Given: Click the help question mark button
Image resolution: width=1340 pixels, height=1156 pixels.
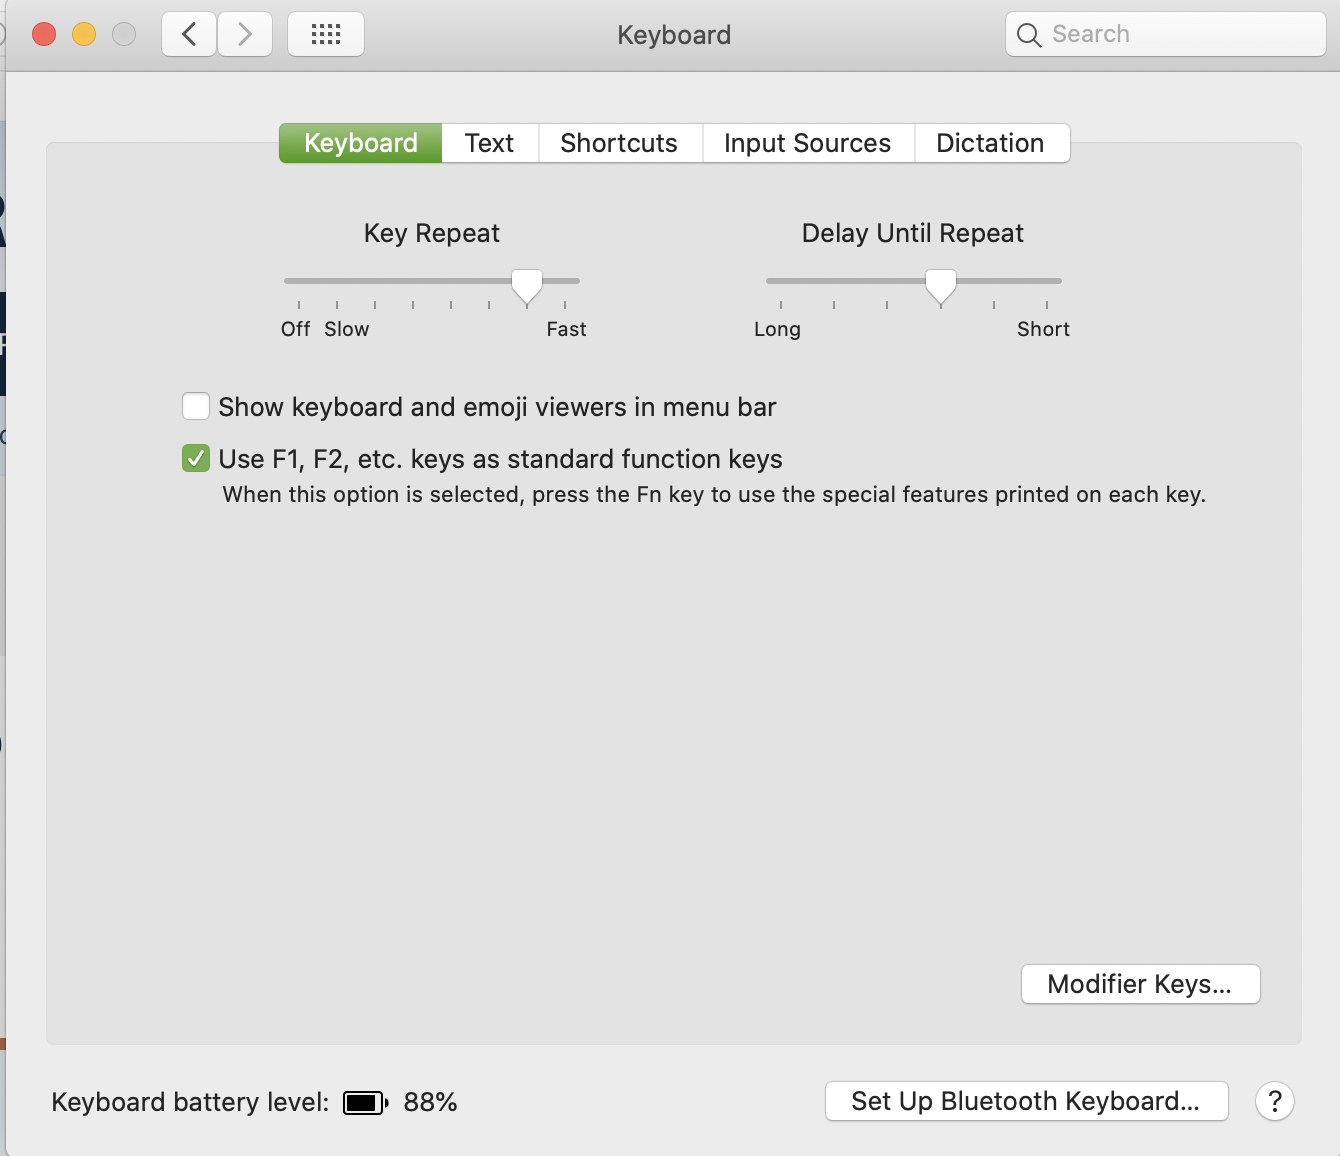Looking at the screenshot, I should coord(1275,1101).
